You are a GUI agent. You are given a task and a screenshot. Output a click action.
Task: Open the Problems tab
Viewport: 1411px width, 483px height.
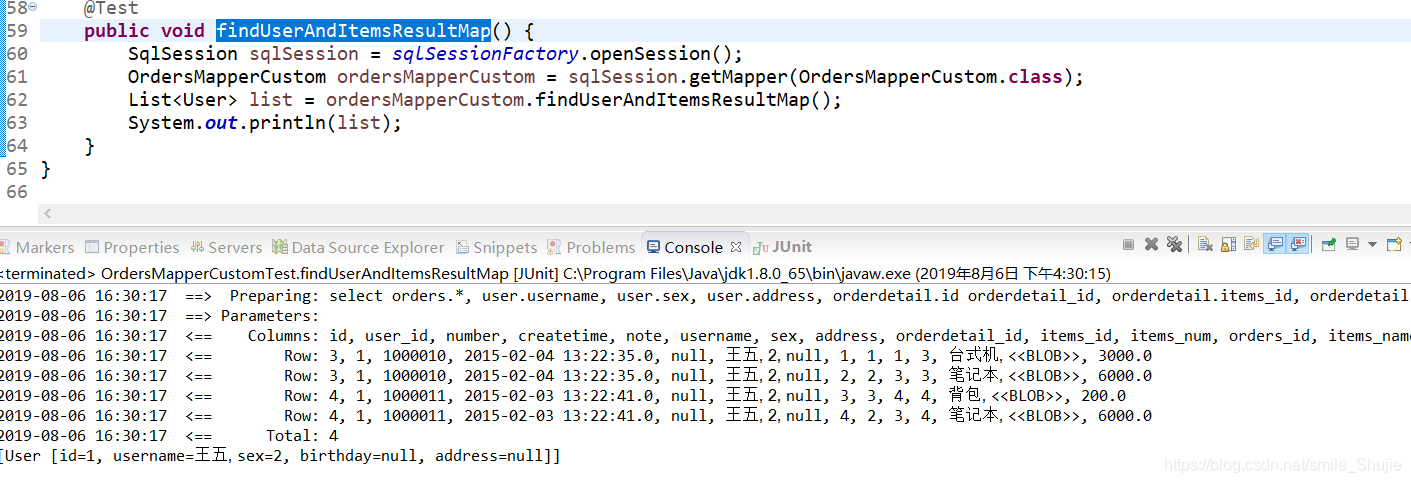591,247
